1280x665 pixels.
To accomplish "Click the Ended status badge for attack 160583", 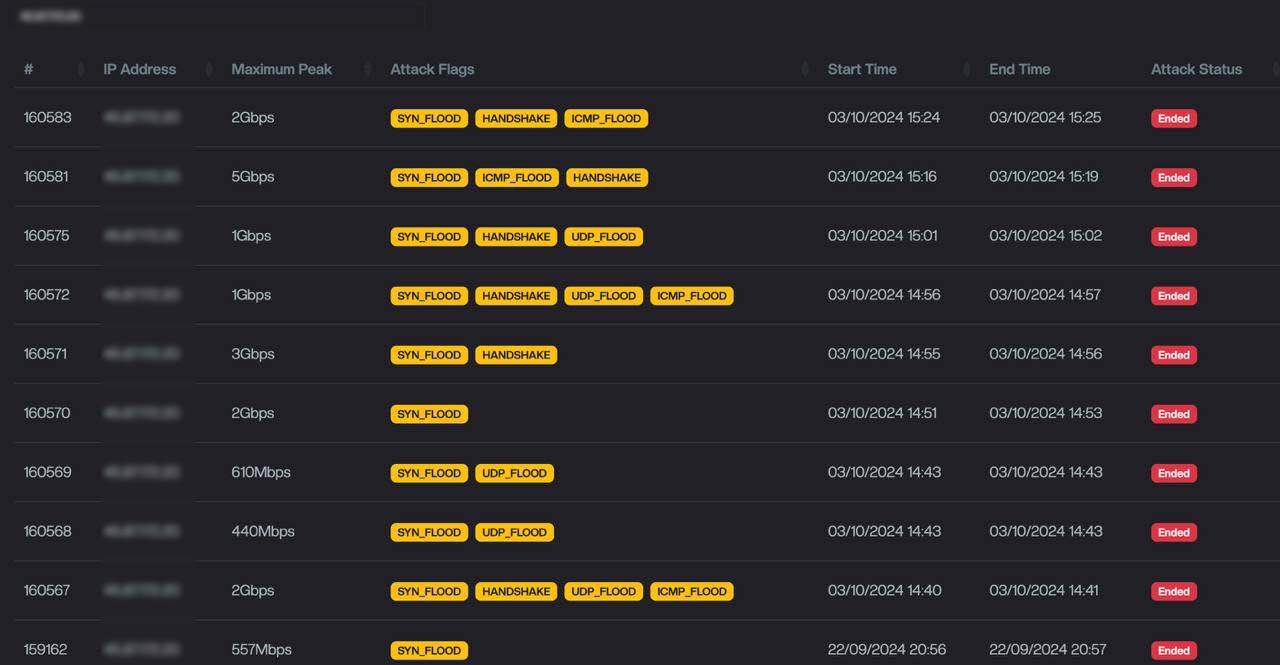I will [x=1173, y=118].
